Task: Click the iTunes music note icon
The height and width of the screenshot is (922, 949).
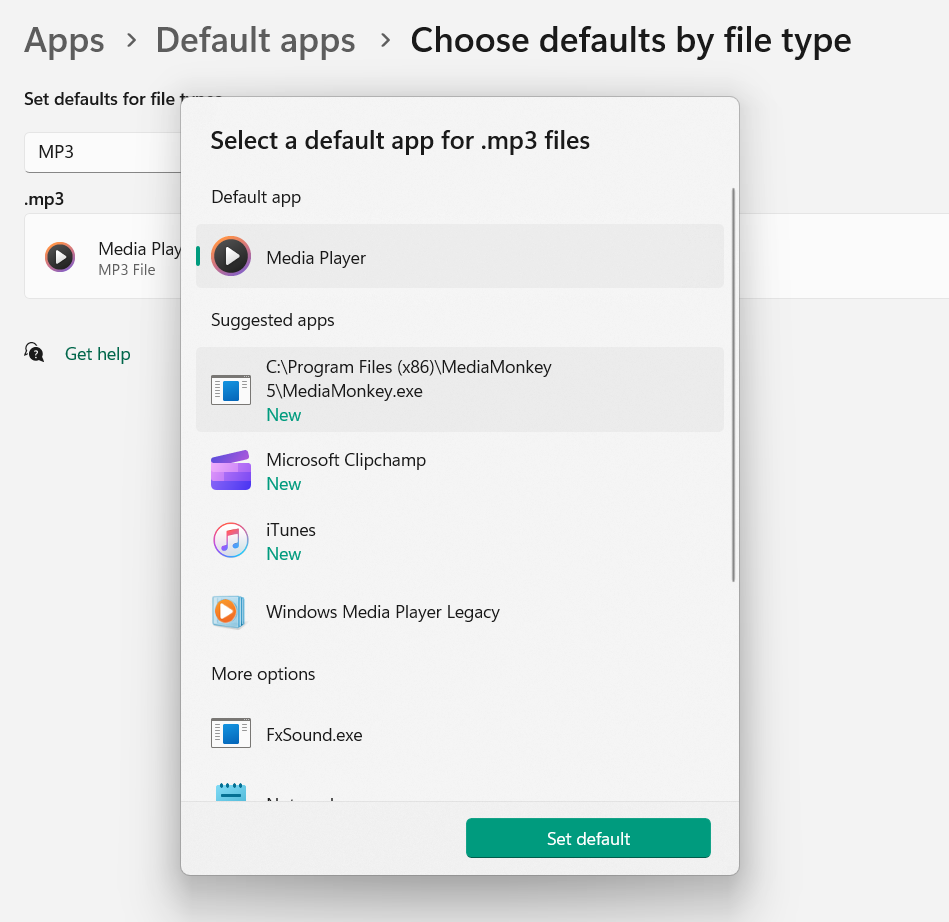Action: 231,541
